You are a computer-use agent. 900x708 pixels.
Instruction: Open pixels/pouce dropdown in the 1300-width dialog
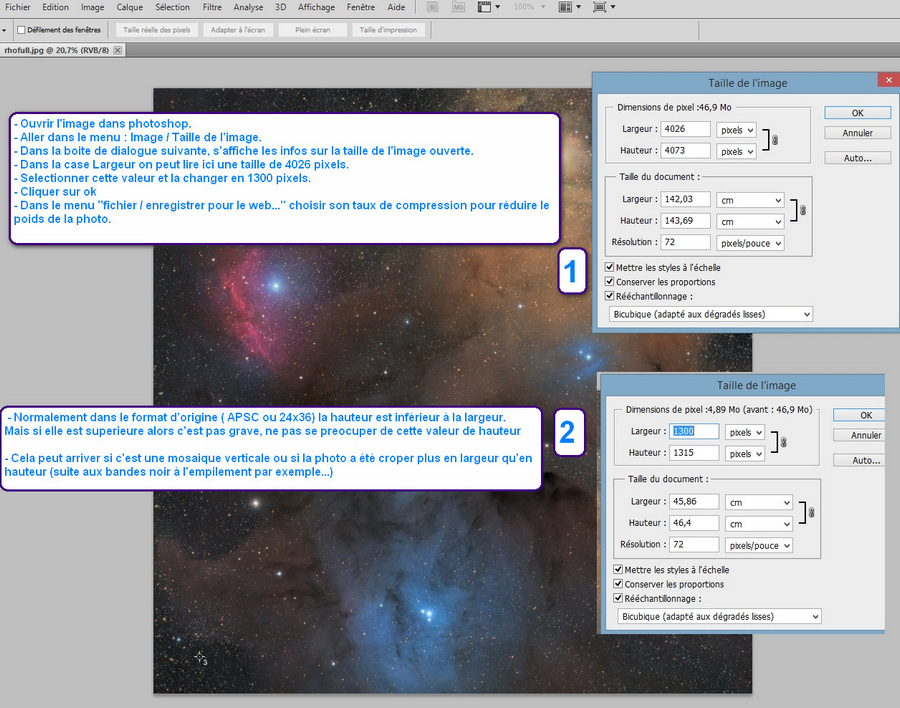coord(759,545)
